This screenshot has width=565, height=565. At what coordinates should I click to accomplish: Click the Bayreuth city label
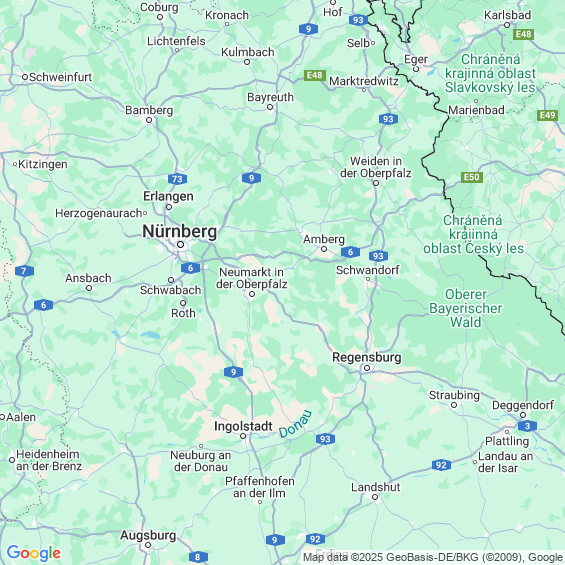coord(270,97)
